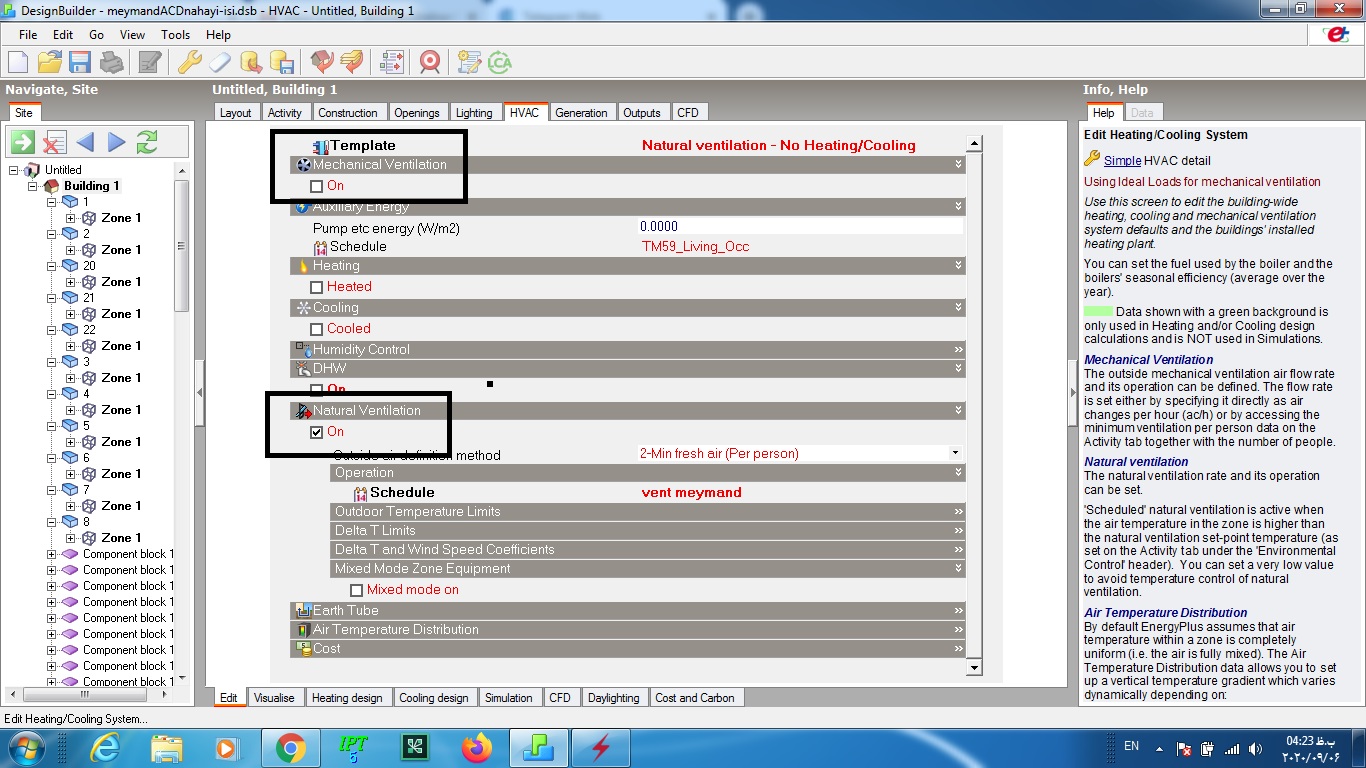
Task: Click the eraser toolbar icon
Action: [220, 62]
